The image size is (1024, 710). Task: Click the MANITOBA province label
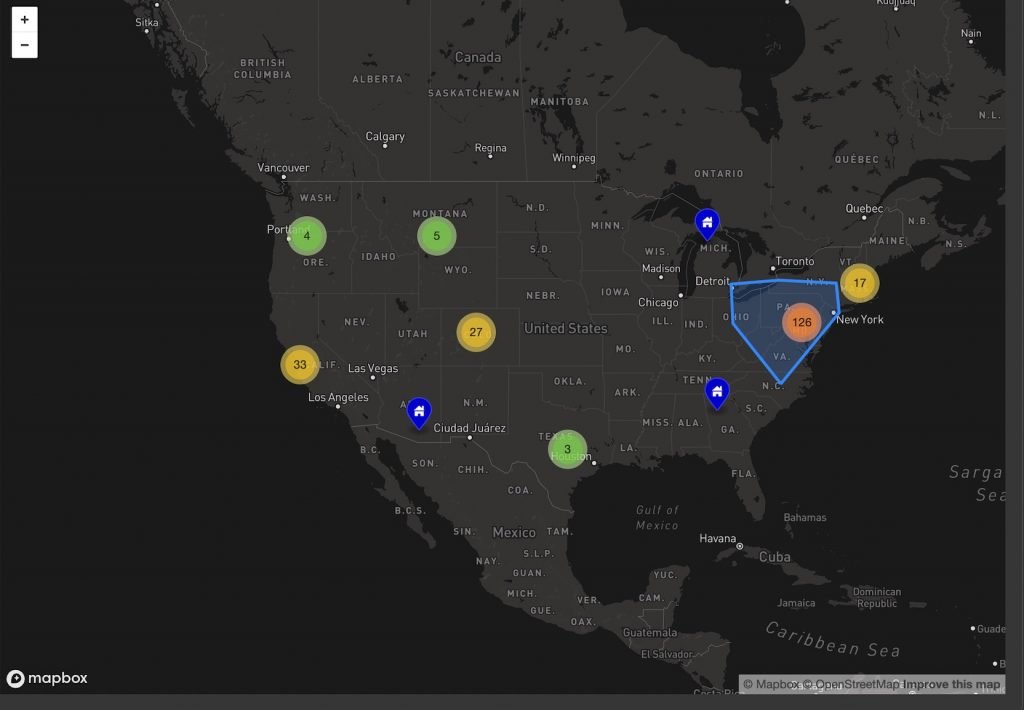click(x=560, y=101)
